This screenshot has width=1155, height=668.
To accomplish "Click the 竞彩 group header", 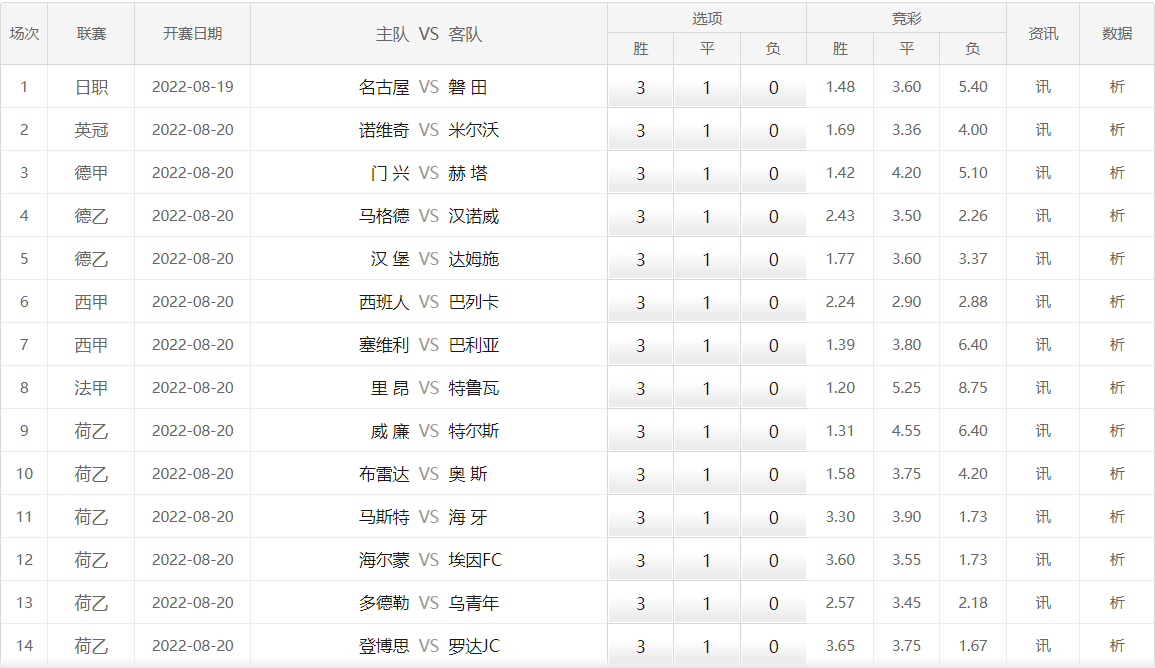I will click(906, 18).
